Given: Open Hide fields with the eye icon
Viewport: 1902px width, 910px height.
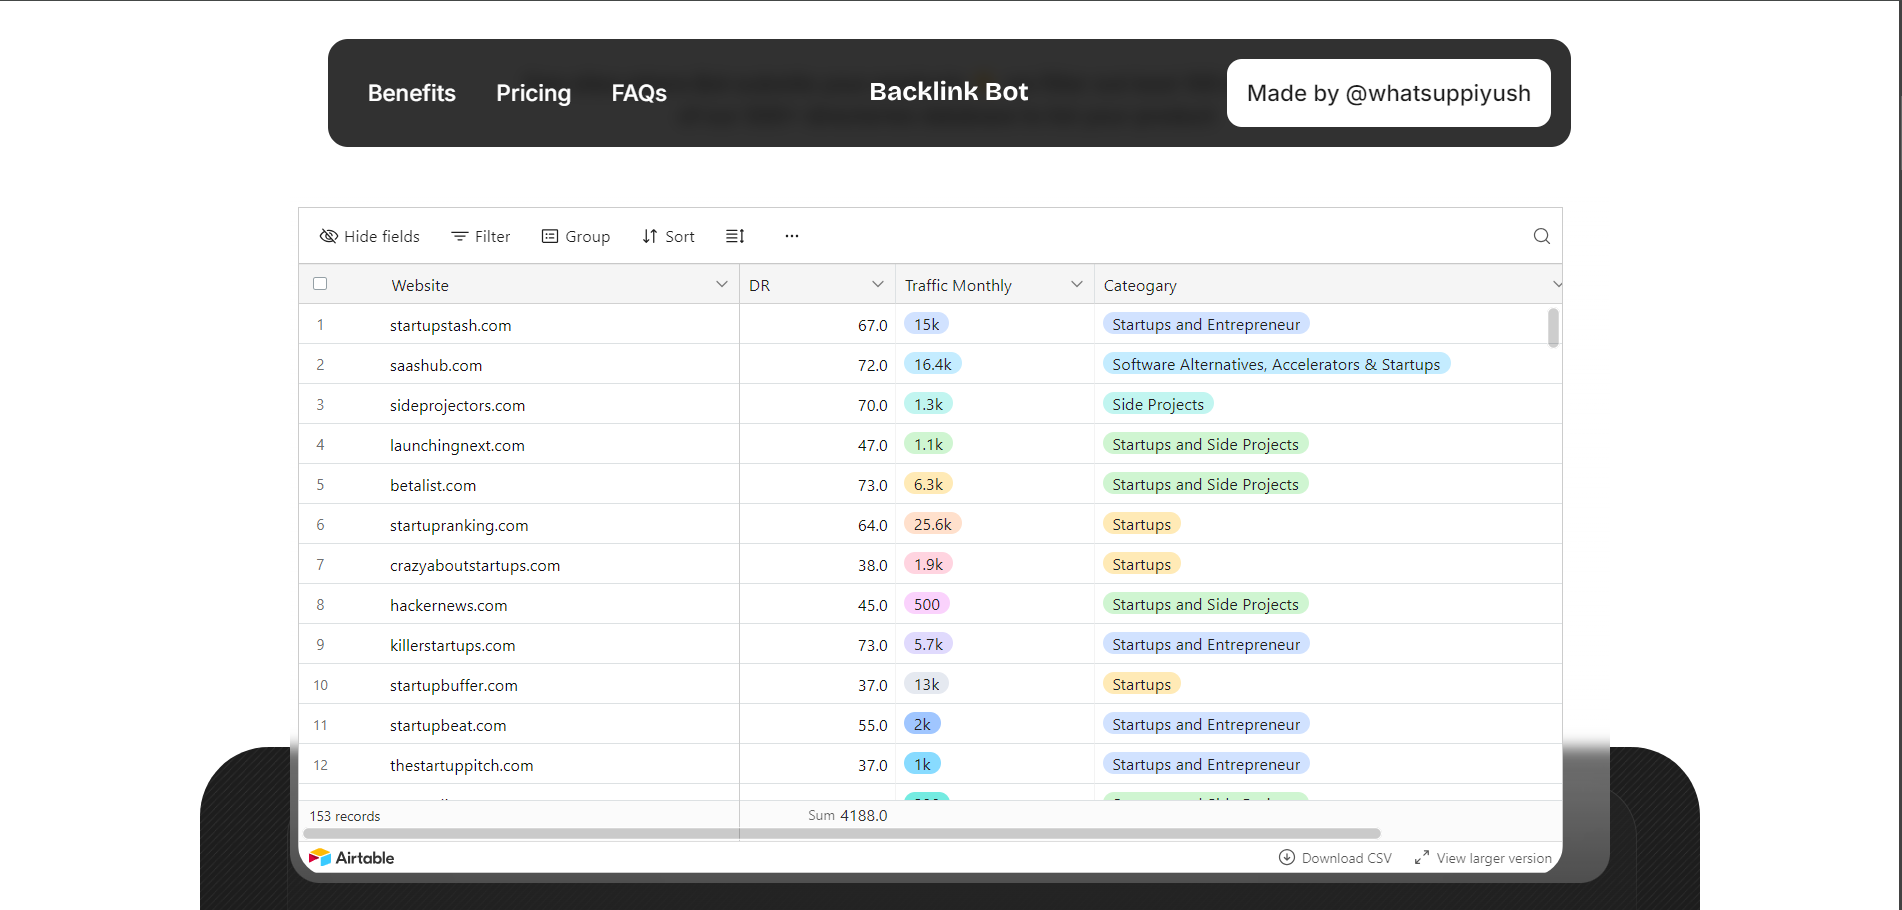Looking at the screenshot, I should click(x=369, y=236).
